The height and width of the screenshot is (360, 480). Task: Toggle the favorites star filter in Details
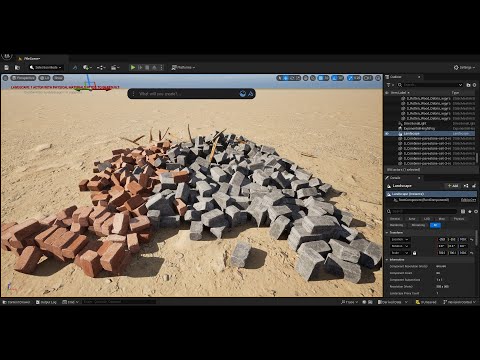(x=470, y=211)
